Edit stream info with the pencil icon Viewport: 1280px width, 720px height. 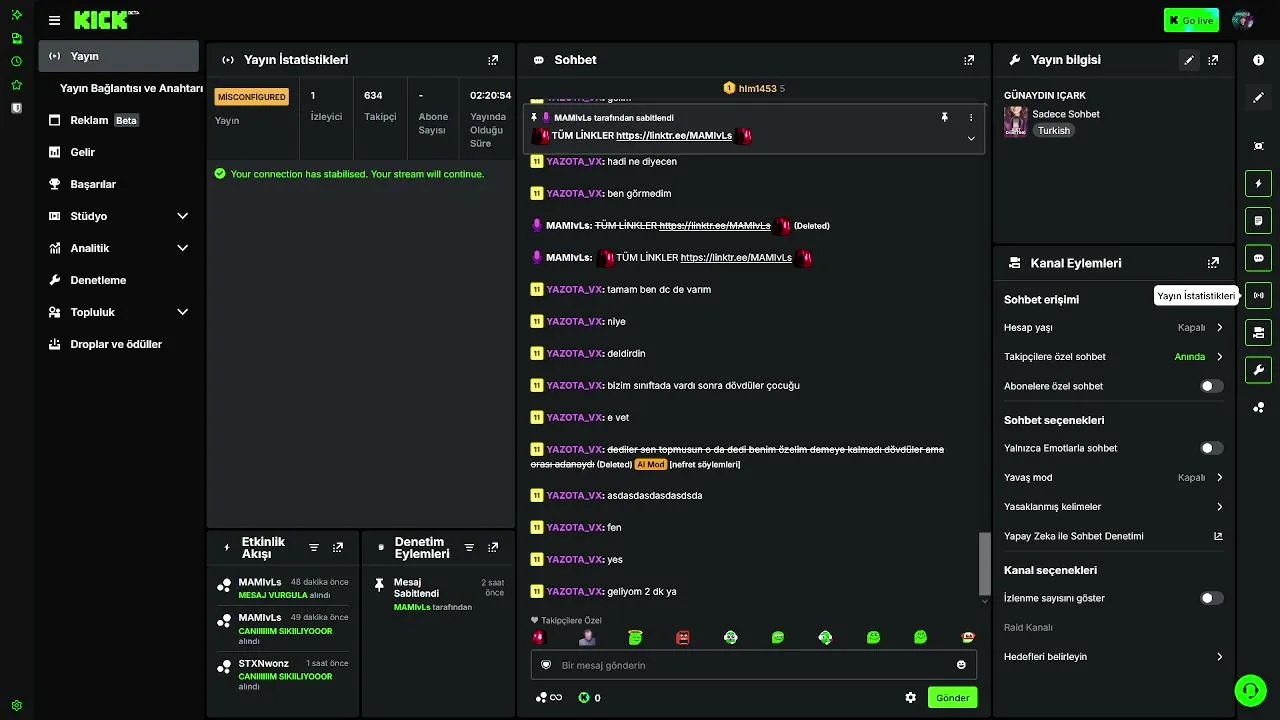pyautogui.click(x=1189, y=60)
